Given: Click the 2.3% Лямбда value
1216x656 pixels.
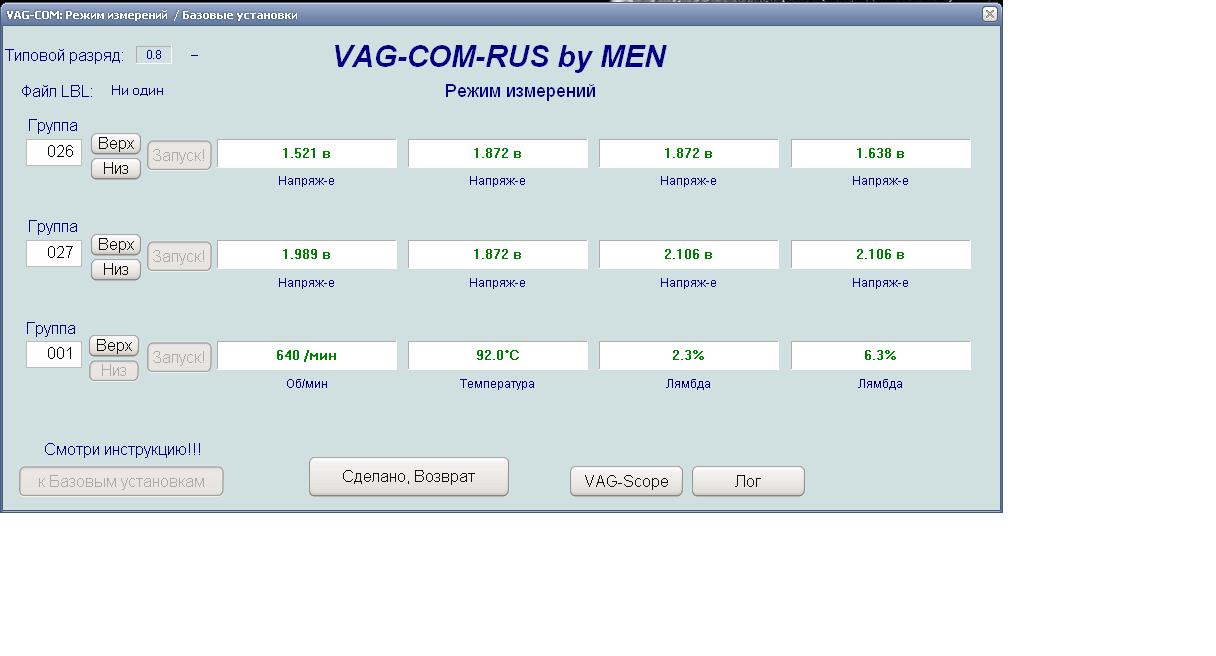Looking at the screenshot, I should pyautogui.click(x=689, y=355).
